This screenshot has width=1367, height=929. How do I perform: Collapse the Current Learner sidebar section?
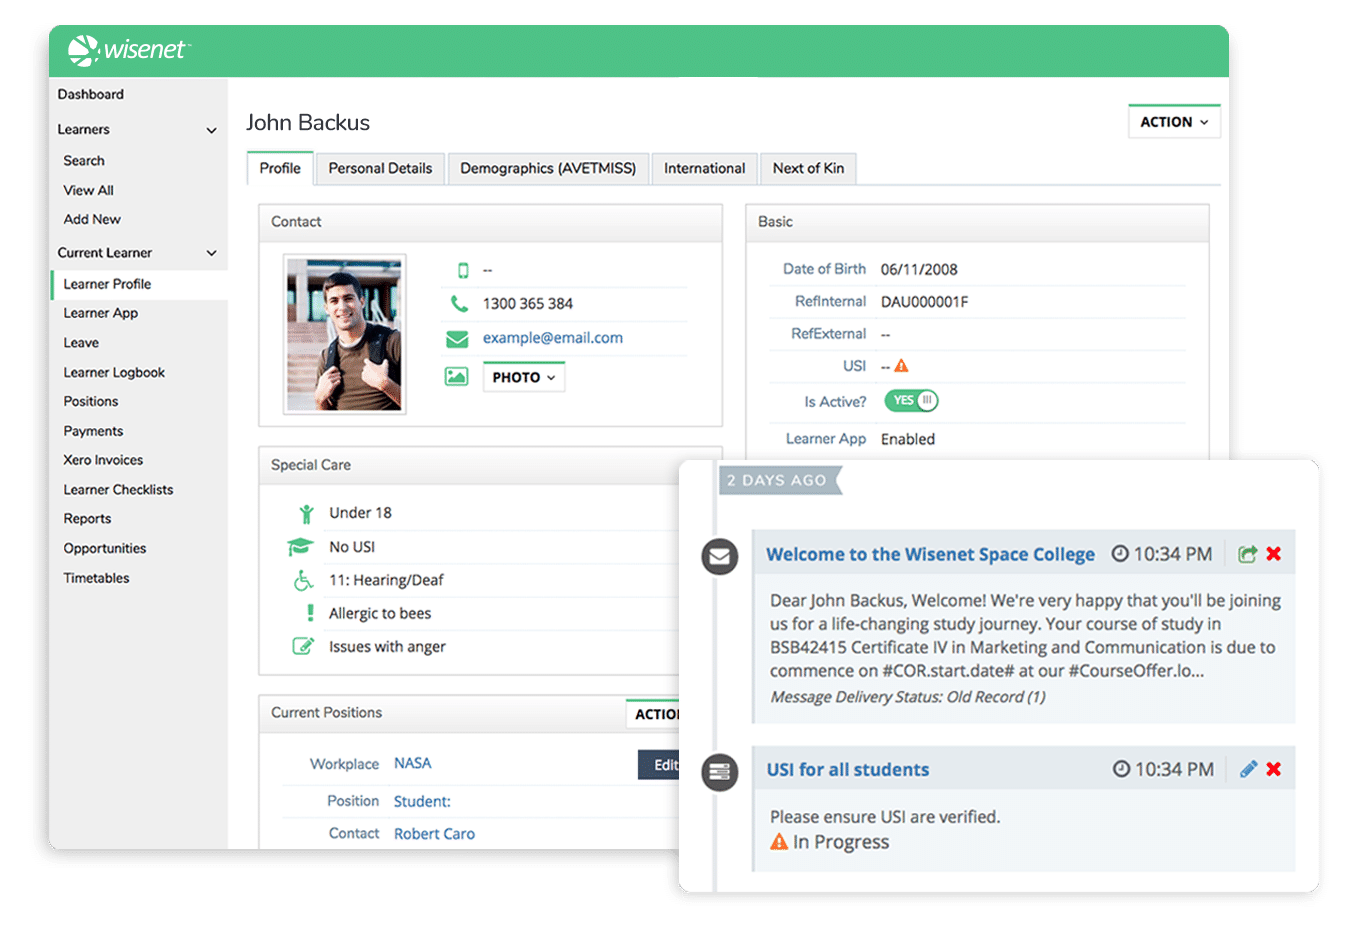[211, 253]
